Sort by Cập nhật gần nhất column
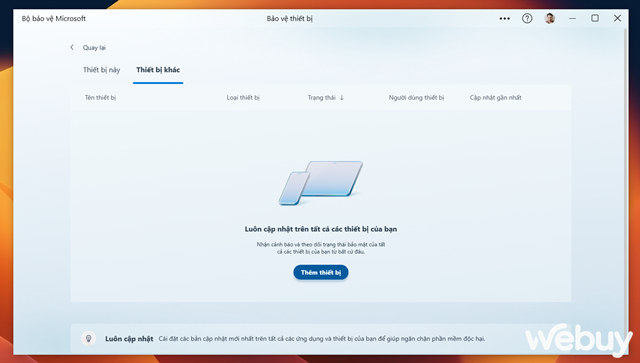This screenshot has width=640, height=363. coord(496,98)
